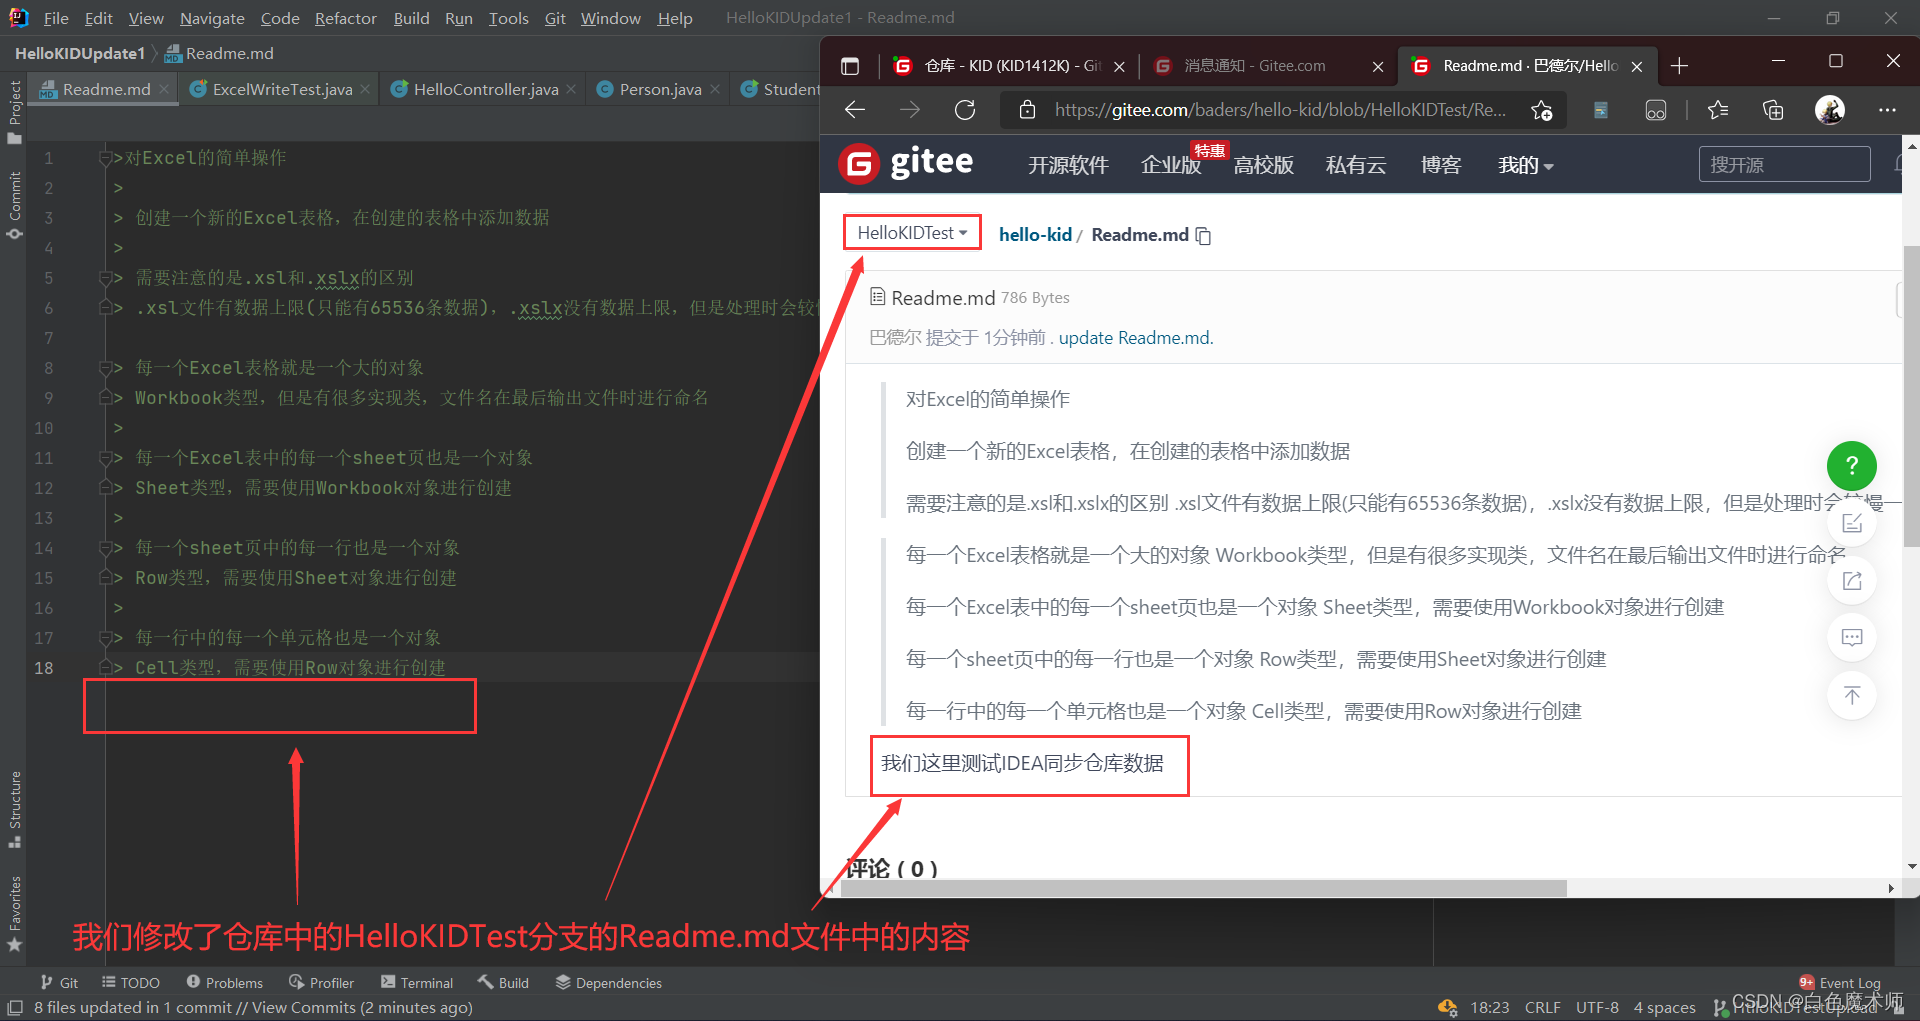Open the Event Log
This screenshot has height=1021, width=1920.
[x=1840, y=983]
